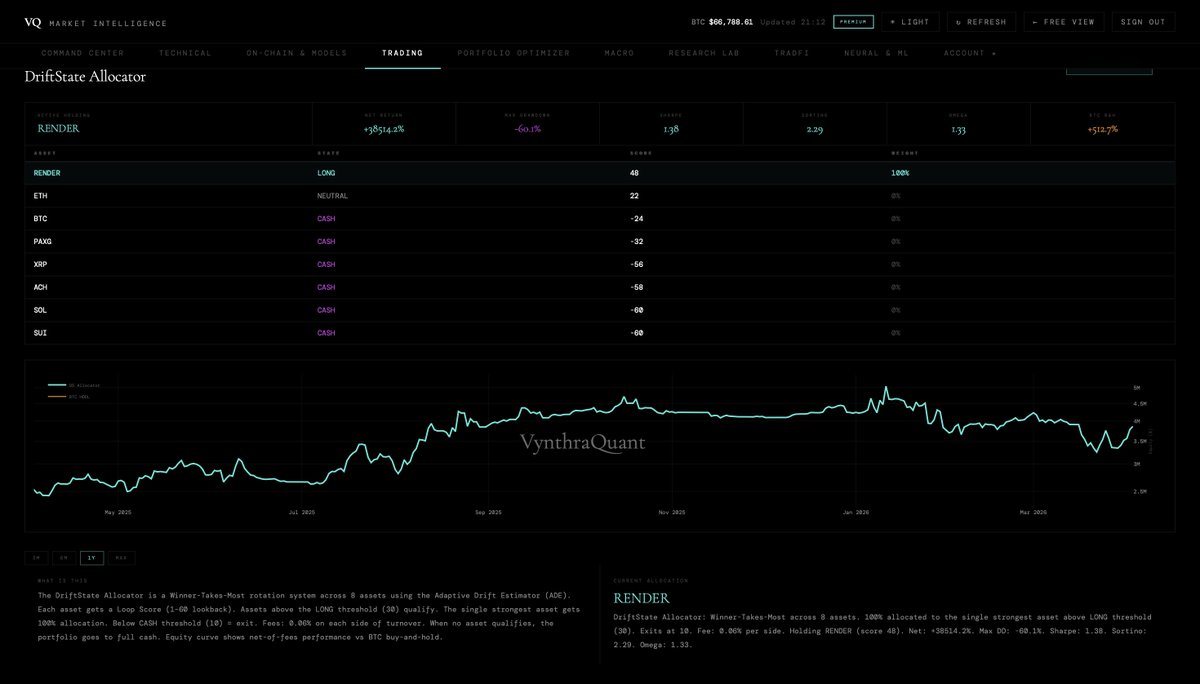Open the RESEARCH LAB tab
This screenshot has height=684, width=1200.
[x=704, y=53]
